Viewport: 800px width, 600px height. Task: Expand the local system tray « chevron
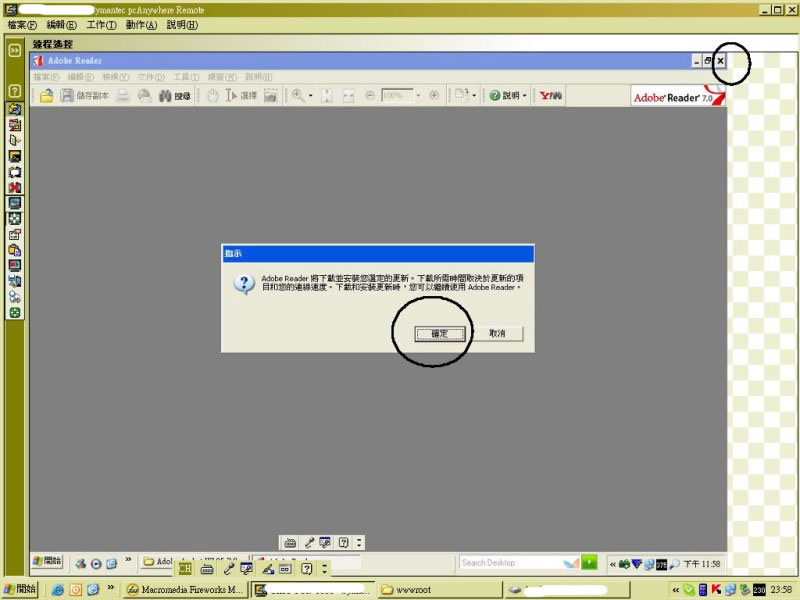[676, 590]
